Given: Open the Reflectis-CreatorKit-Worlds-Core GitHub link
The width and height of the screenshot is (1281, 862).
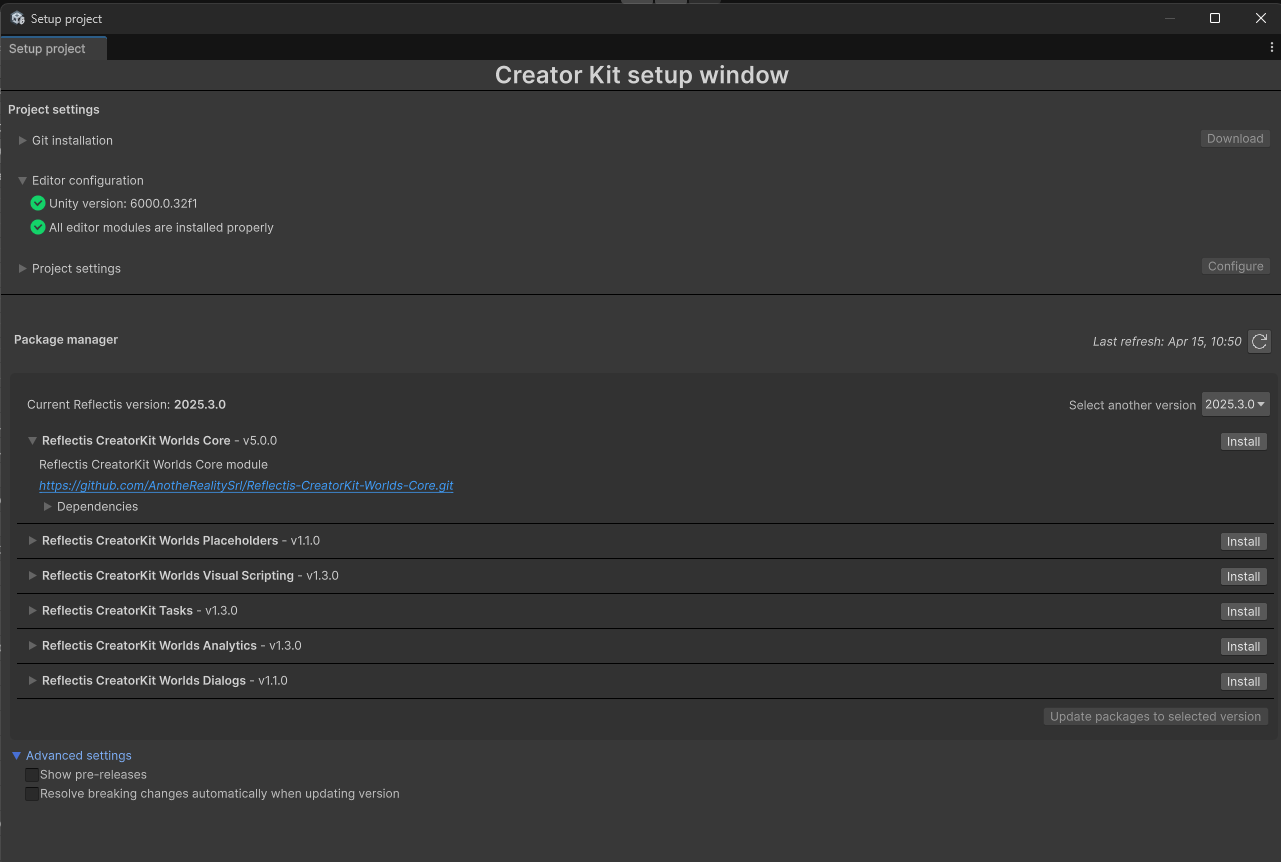Looking at the screenshot, I should [x=246, y=486].
